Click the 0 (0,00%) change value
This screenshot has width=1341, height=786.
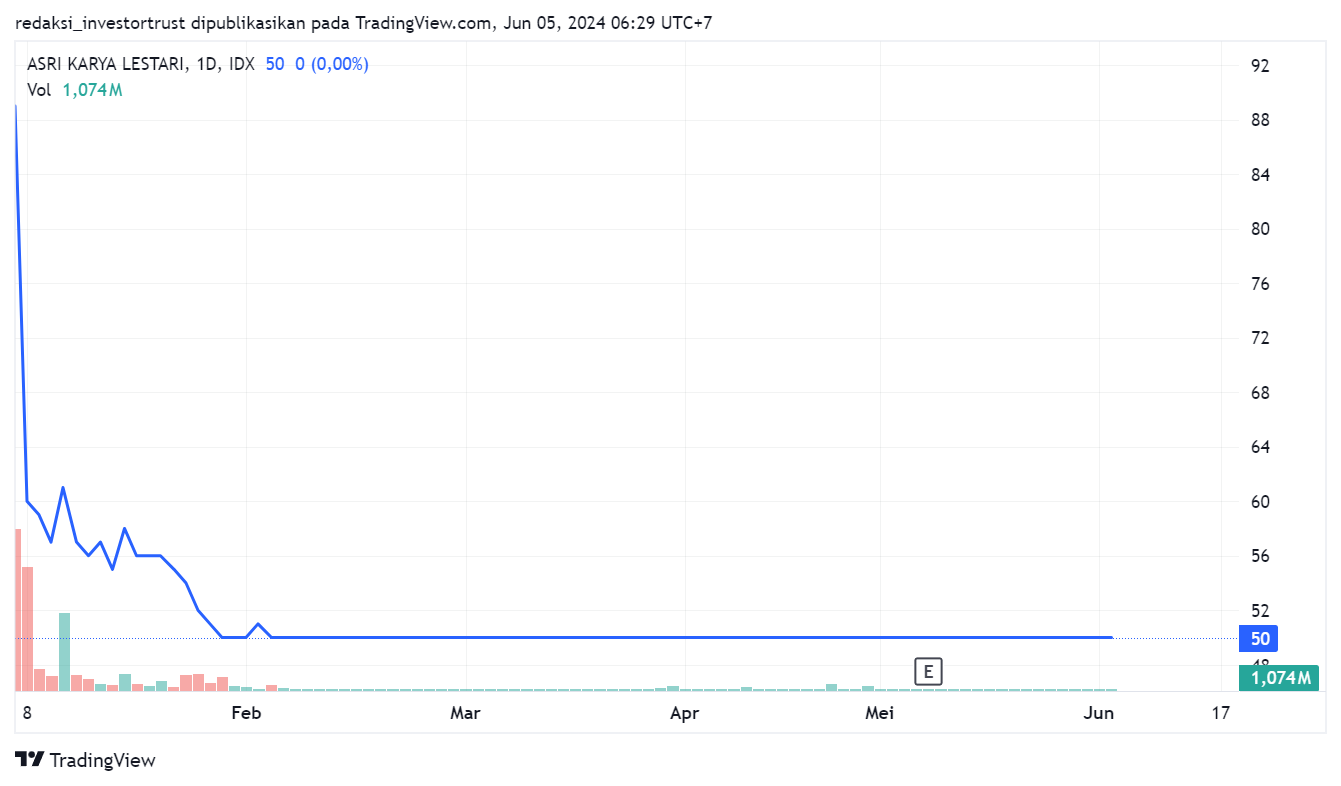(x=332, y=64)
